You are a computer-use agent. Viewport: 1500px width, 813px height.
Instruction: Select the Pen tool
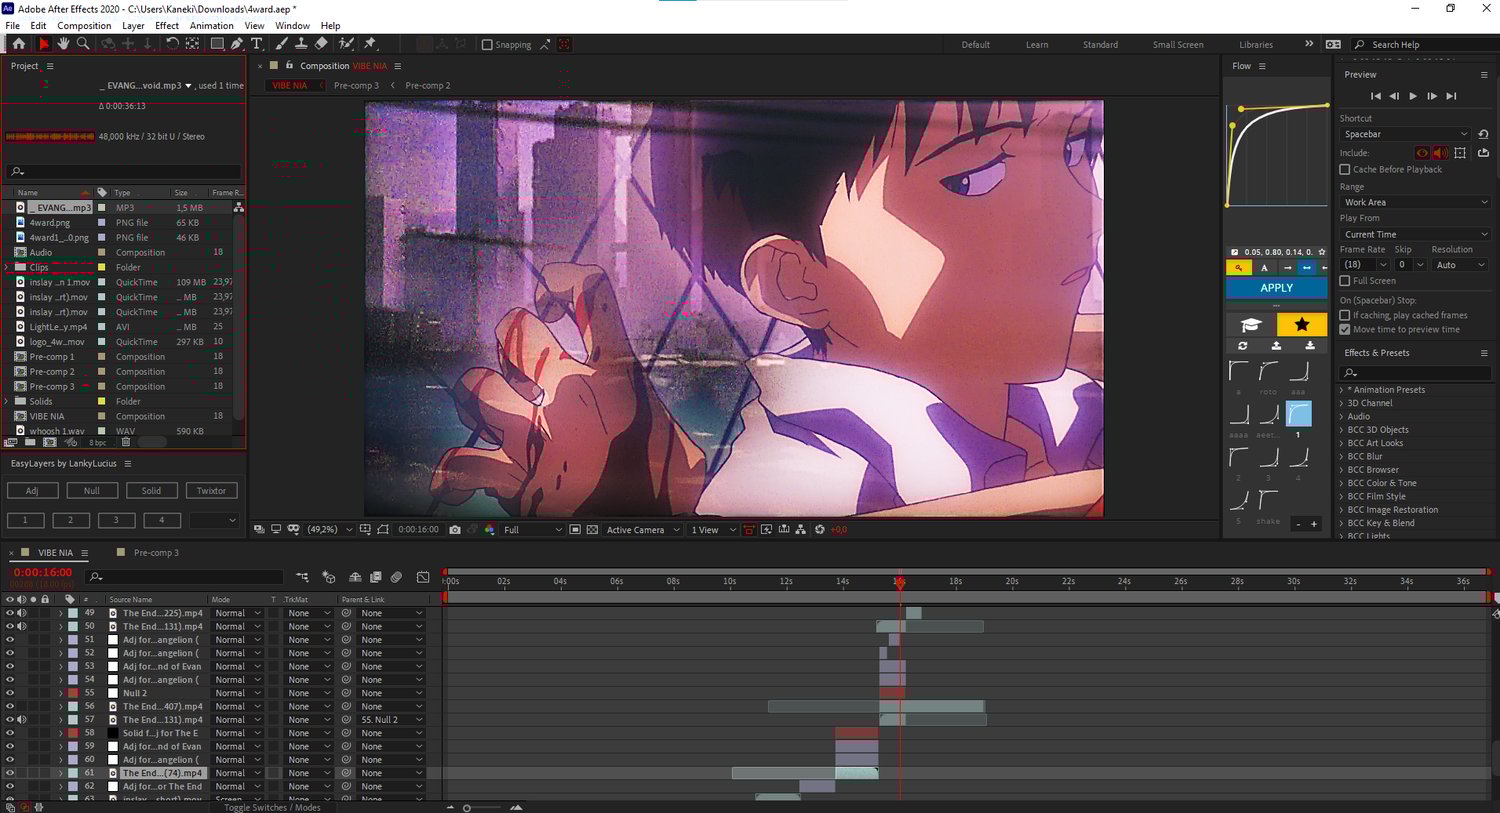(237, 44)
